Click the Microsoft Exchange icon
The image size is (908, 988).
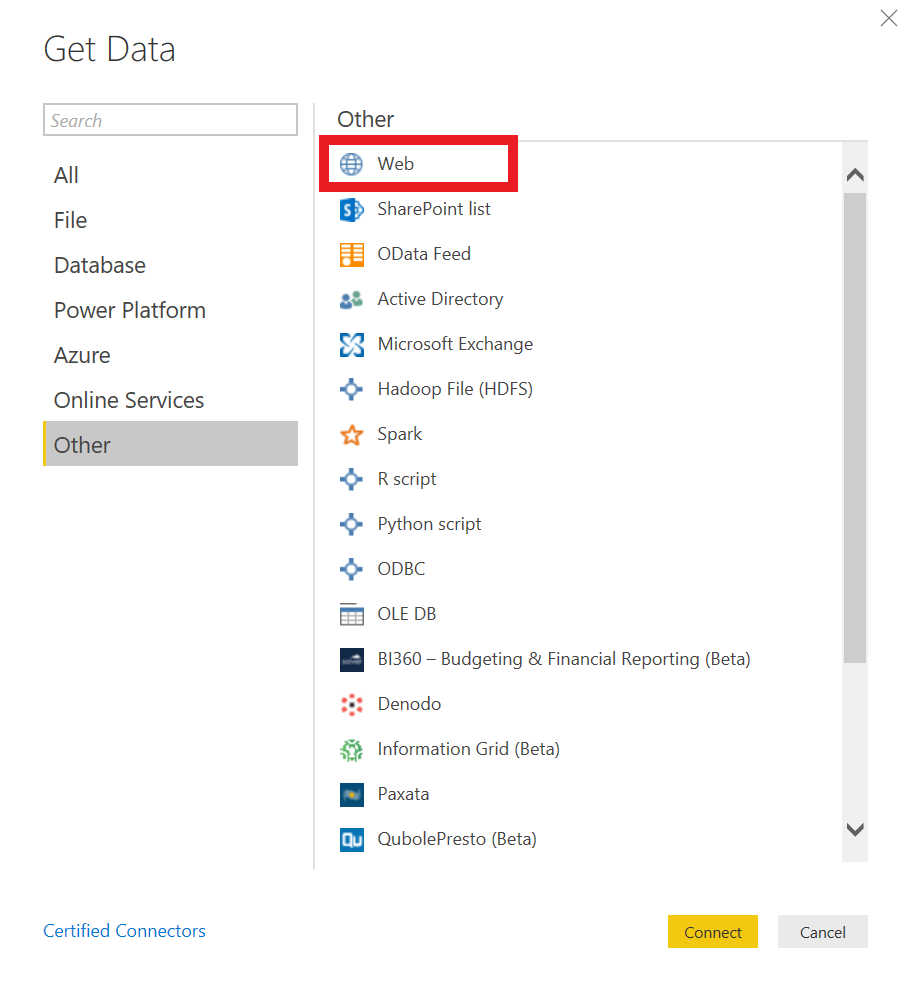351,345
